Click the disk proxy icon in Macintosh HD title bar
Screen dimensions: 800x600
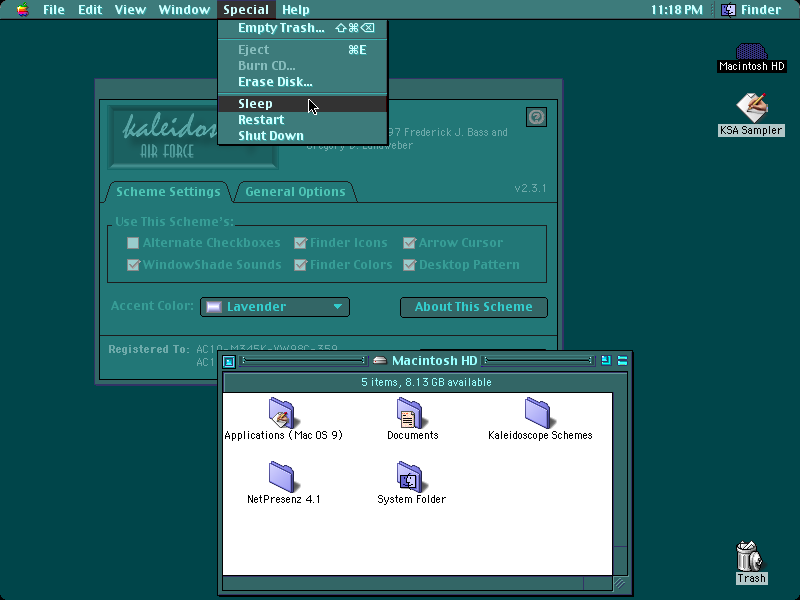380,361
